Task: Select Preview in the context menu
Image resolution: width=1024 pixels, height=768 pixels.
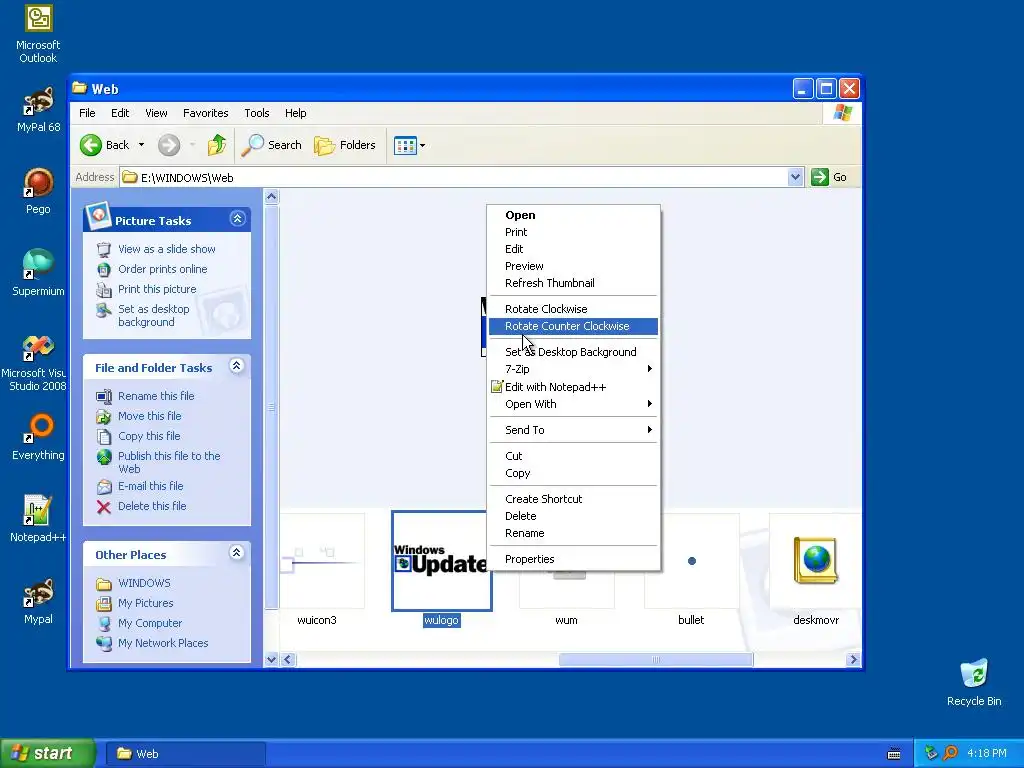Action: click(573, 266)
